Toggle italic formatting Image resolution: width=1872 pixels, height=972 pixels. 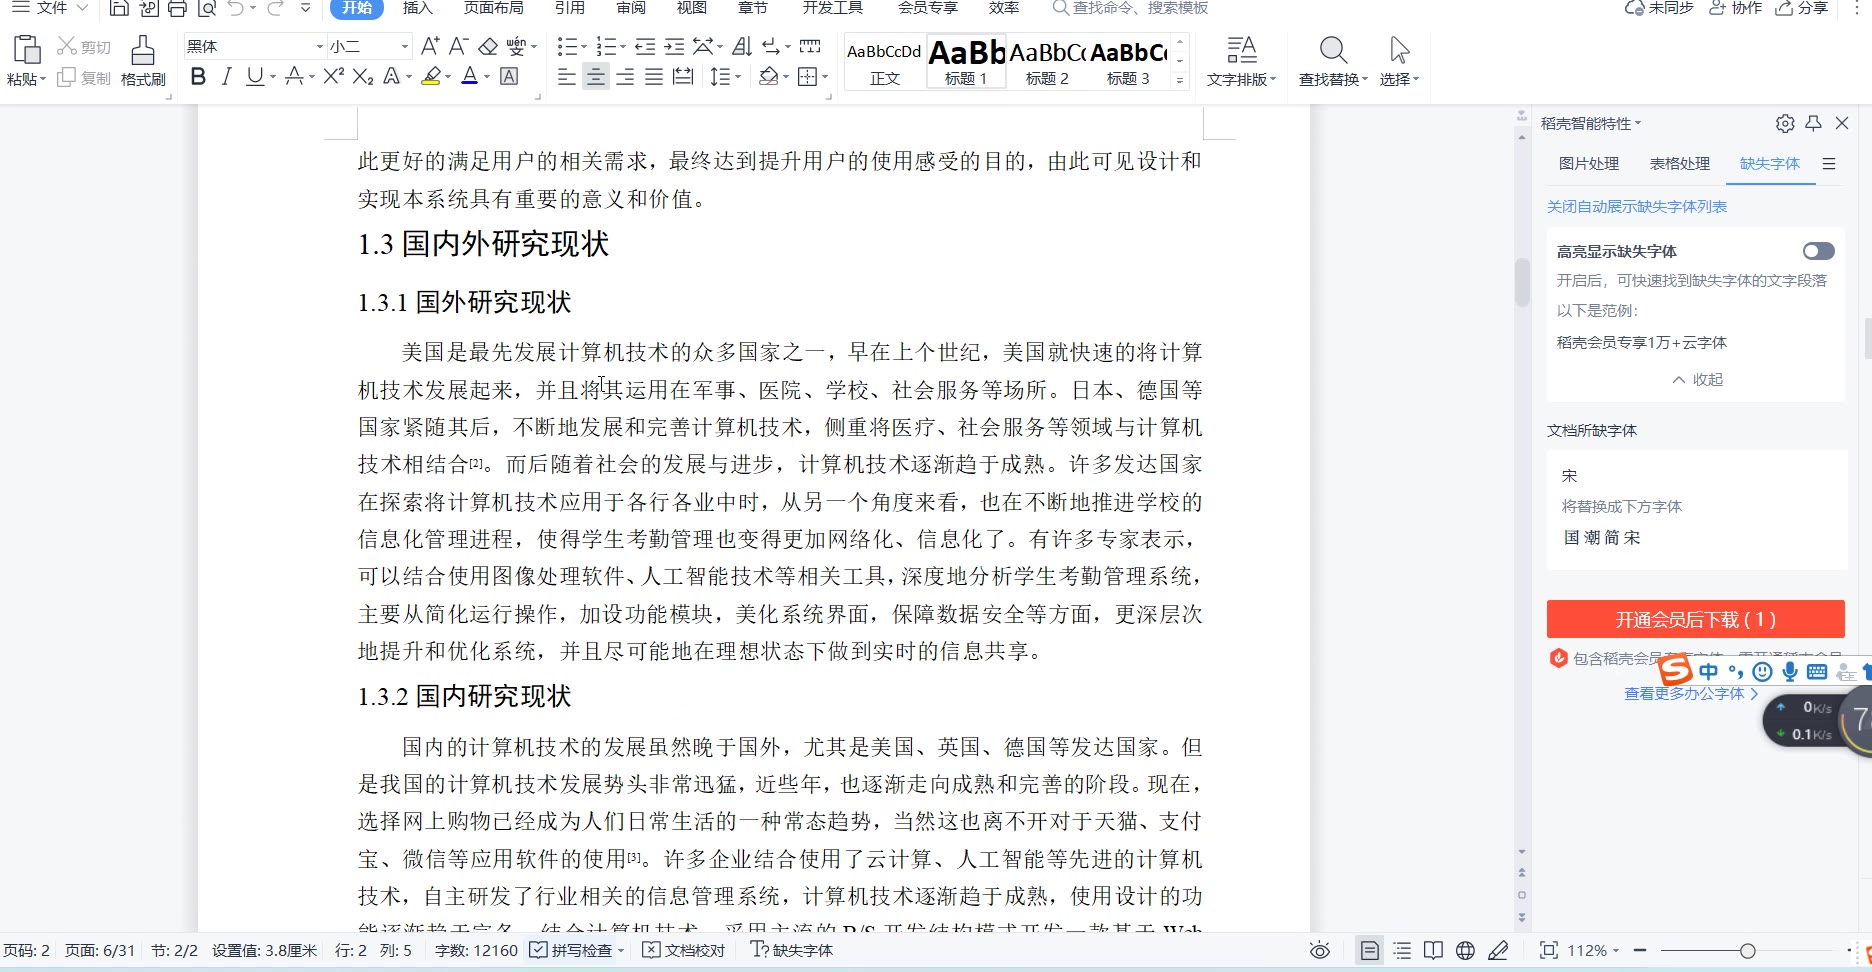click(x=226, y=77)
